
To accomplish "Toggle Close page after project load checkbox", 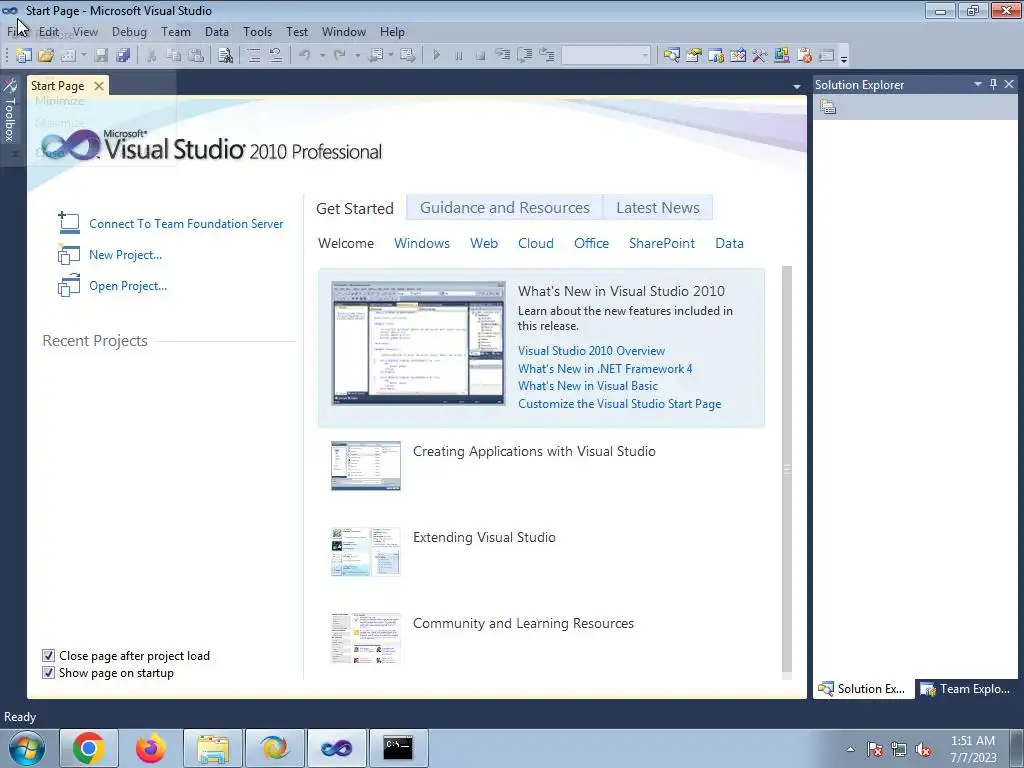I will 48,655.
